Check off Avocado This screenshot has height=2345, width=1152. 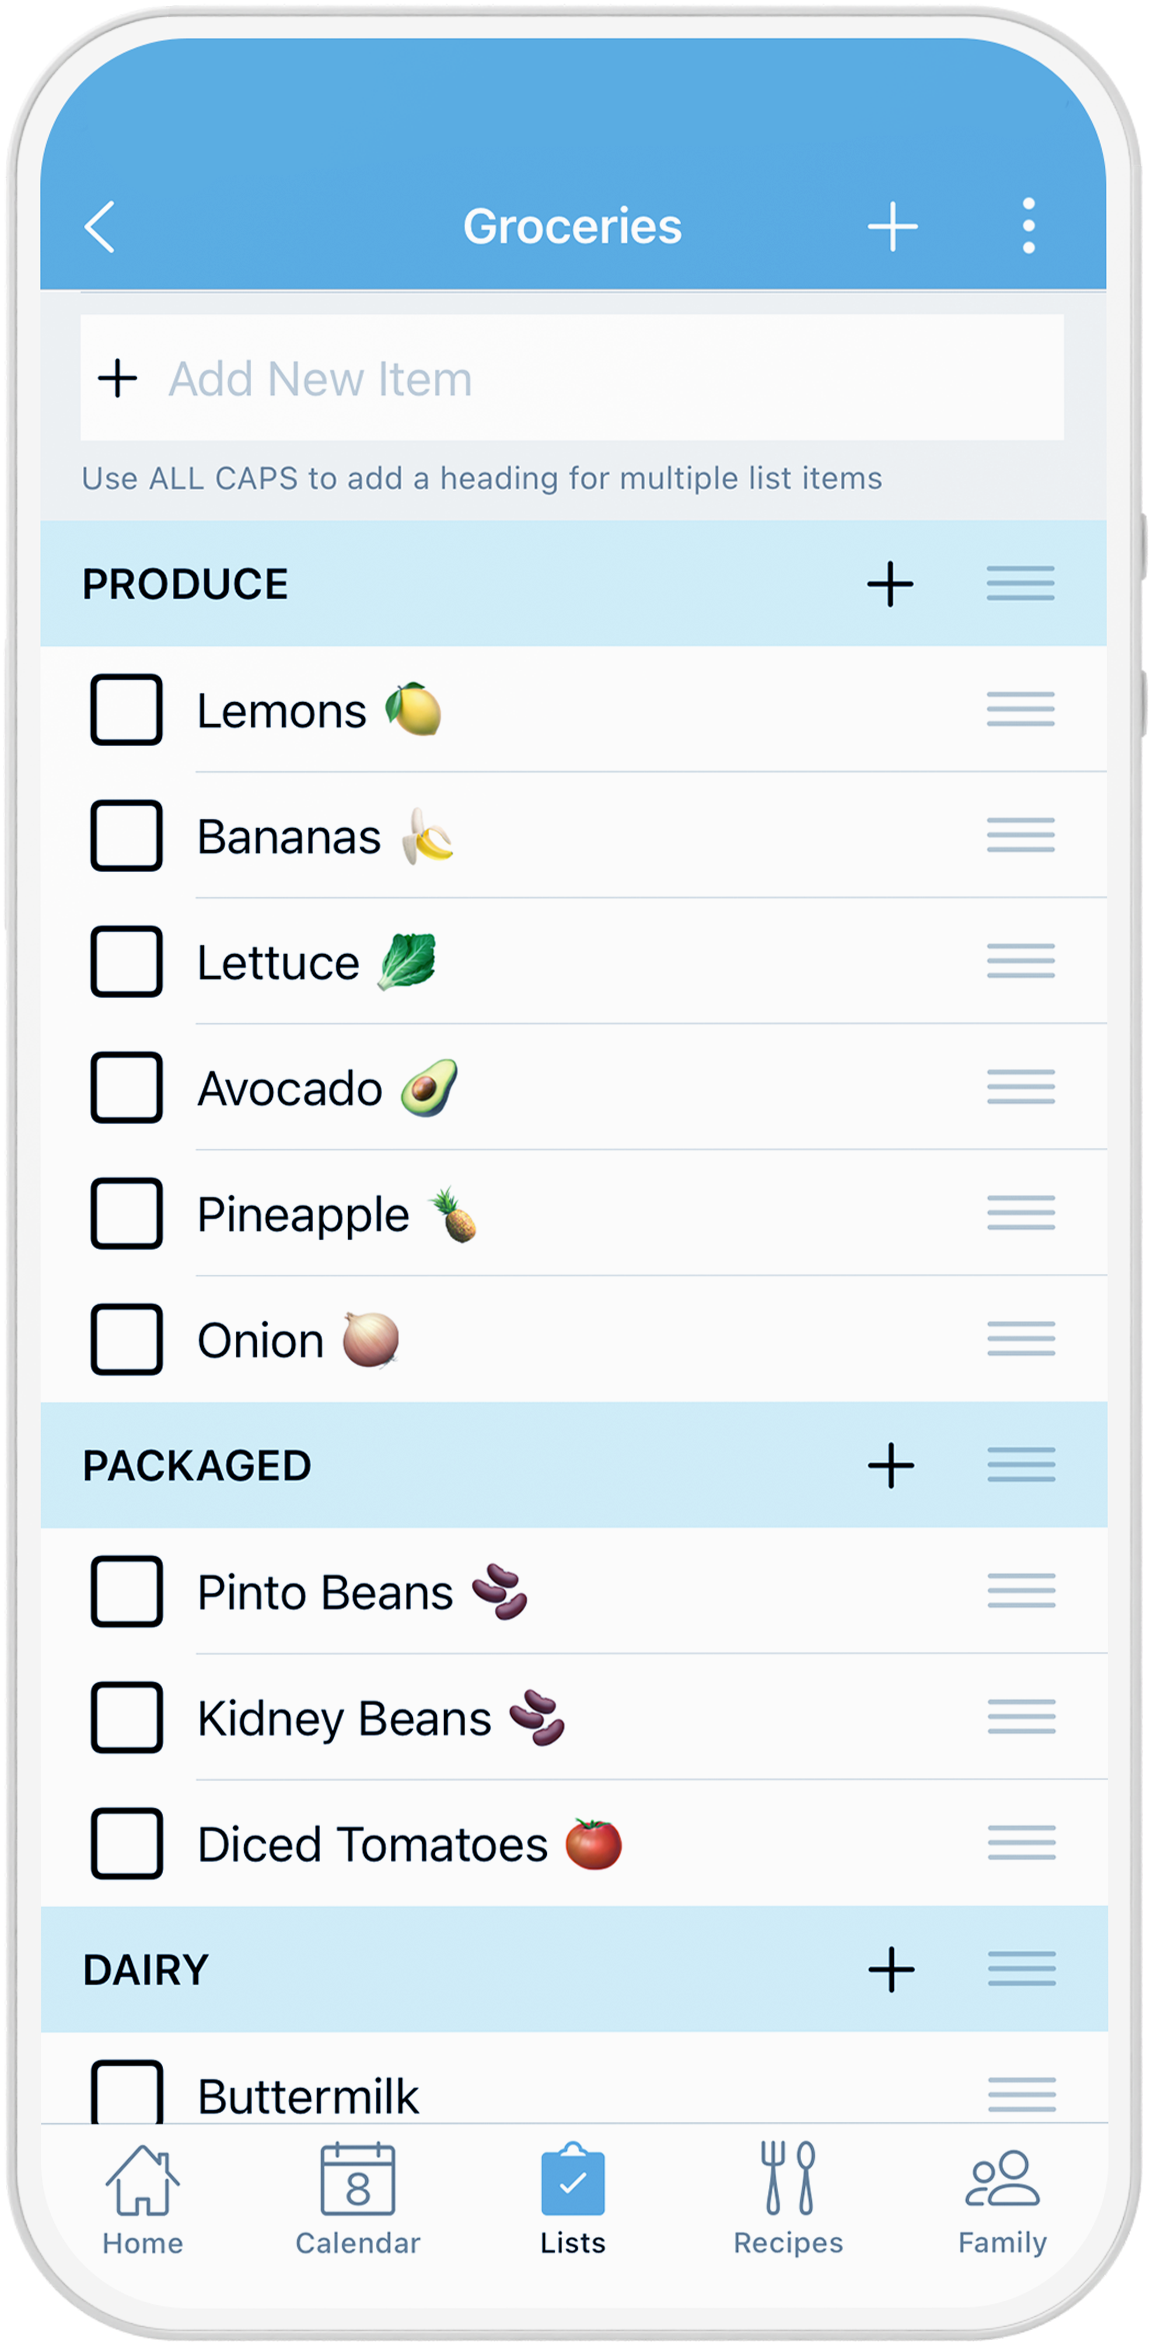coord(127,1088)
